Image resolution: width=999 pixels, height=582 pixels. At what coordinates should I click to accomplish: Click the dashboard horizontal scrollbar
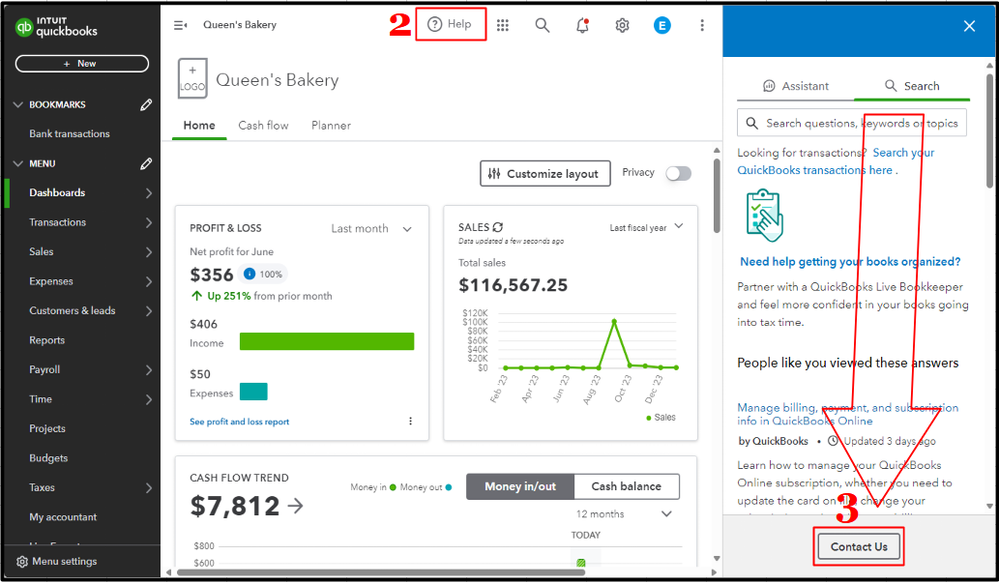(x=380, y=572)
